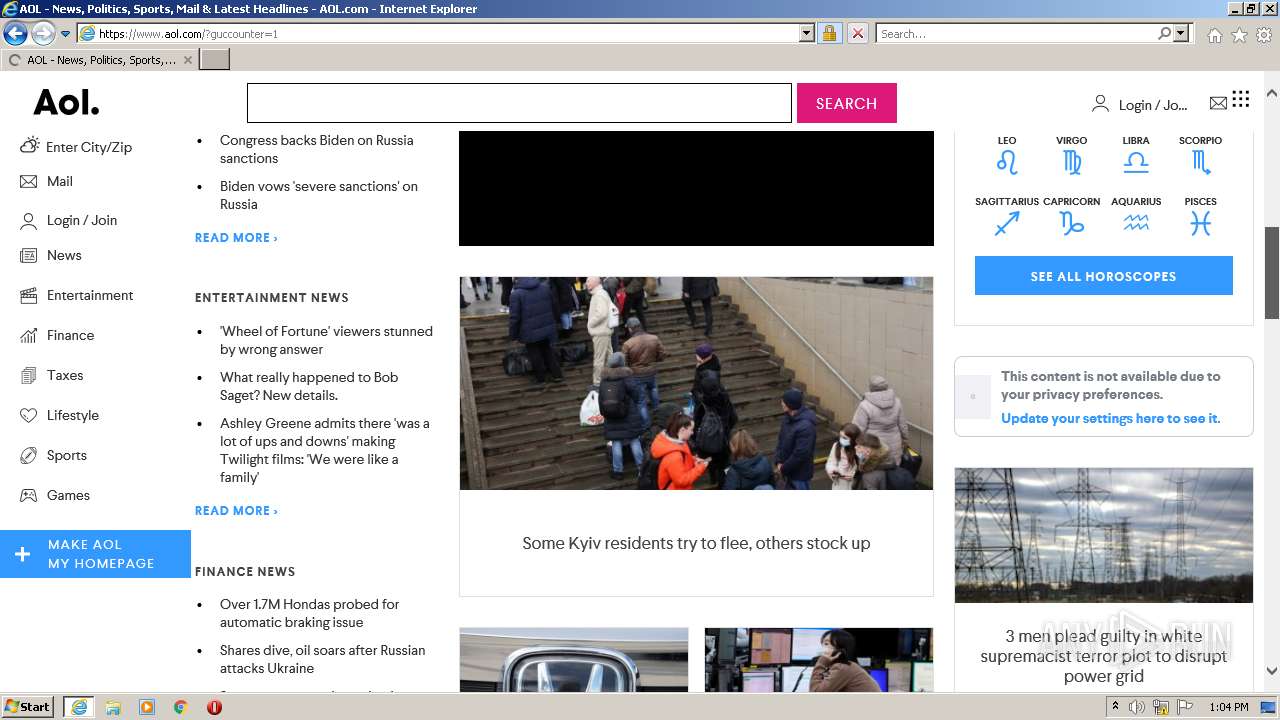Click 'Update your settings here to see it.'
Image resolution: width=1280 pixels, height=720 pixels.
pos(1110,418)
